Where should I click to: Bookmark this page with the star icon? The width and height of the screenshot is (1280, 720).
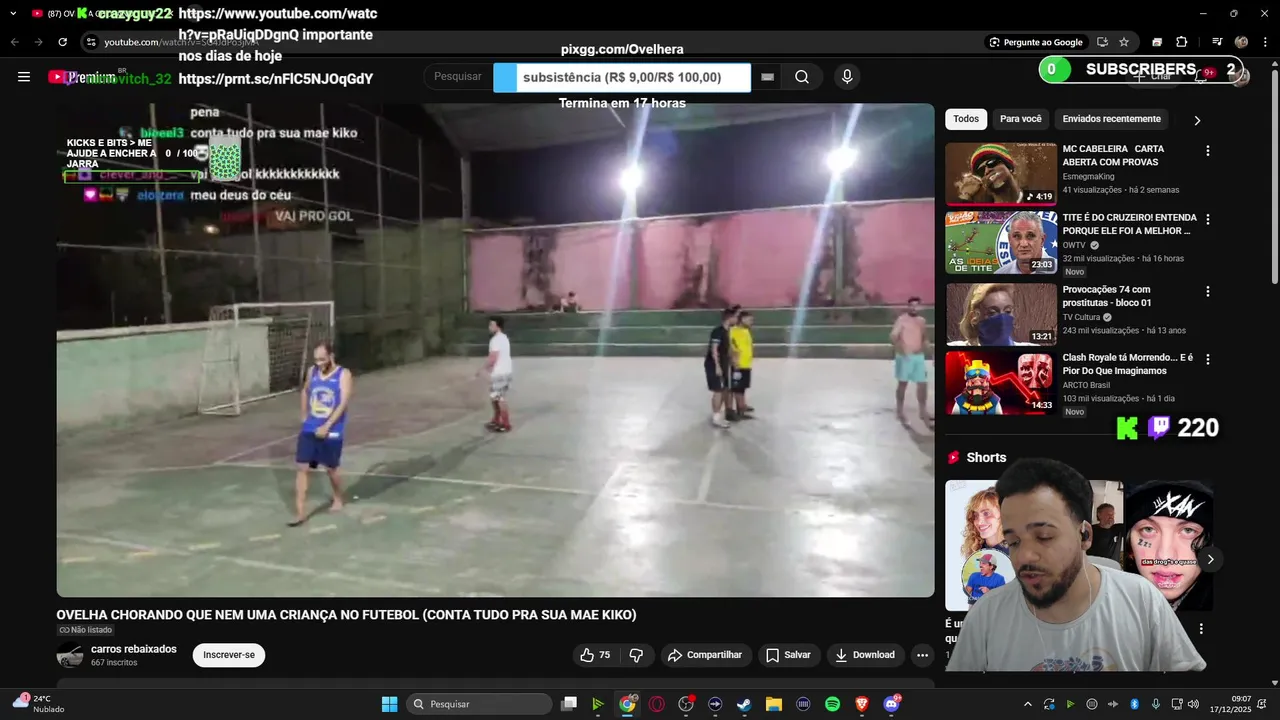(x=1124, y=42)
